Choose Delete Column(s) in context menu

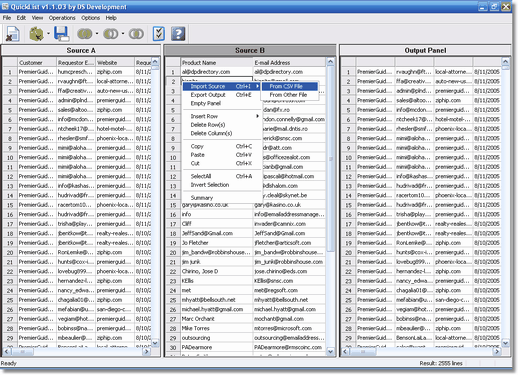pos(222,133)
